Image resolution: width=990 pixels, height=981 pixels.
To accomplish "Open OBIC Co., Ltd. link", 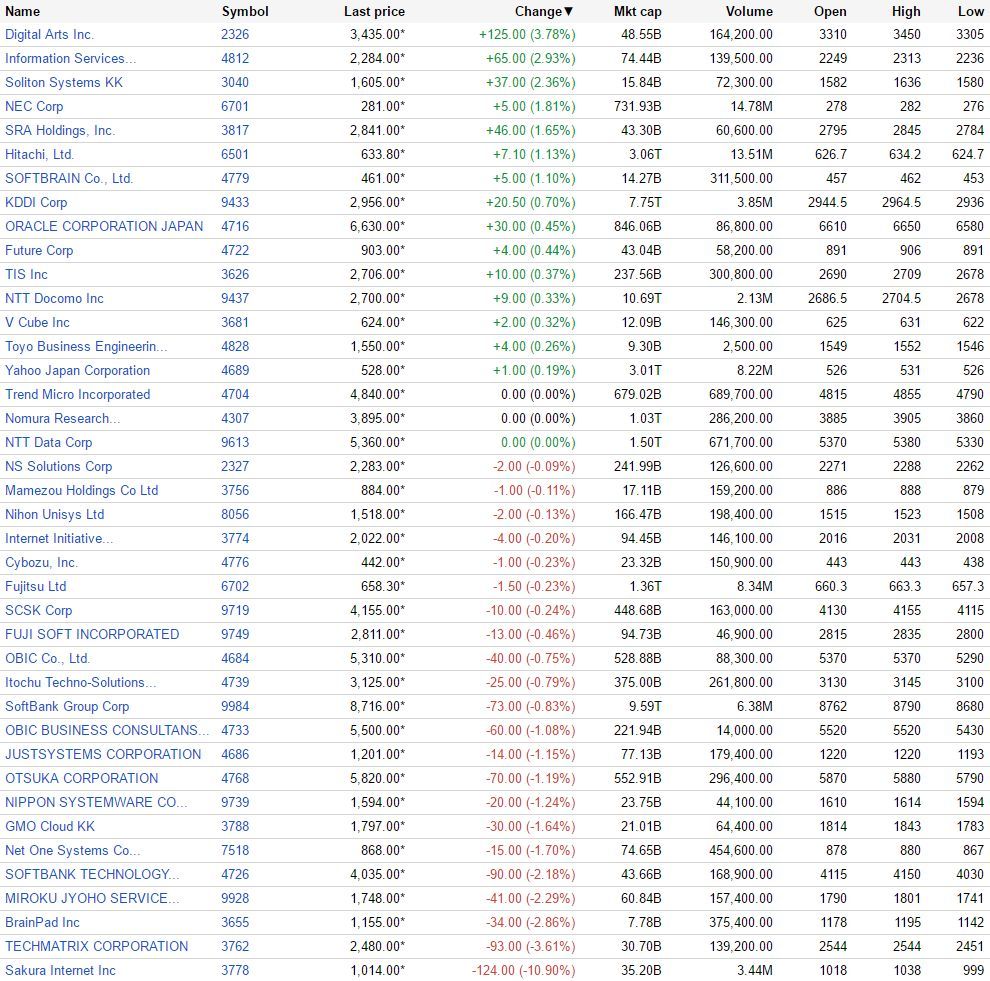I will coord(47,658).
